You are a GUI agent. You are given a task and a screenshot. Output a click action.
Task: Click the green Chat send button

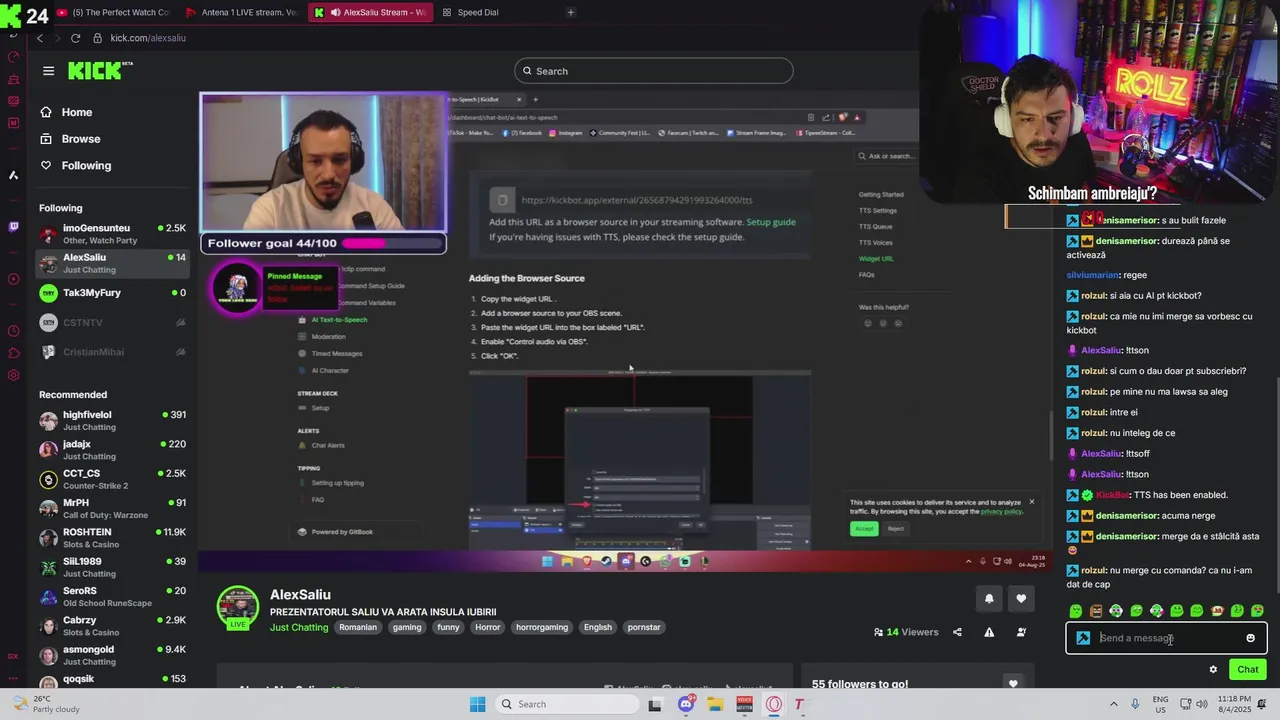coord(1248,670)
